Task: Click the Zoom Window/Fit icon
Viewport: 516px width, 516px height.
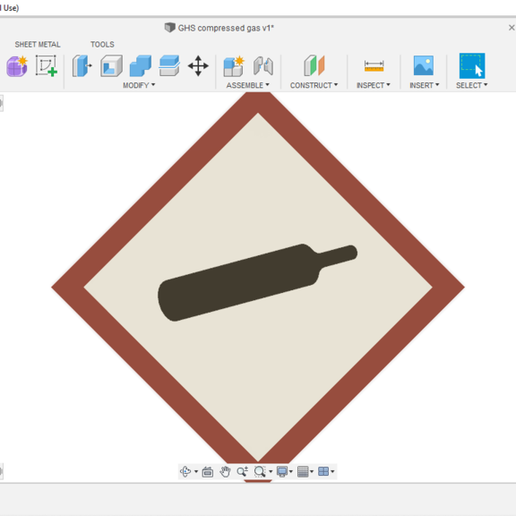Action: pyautogui.click(x=260, y=471)
